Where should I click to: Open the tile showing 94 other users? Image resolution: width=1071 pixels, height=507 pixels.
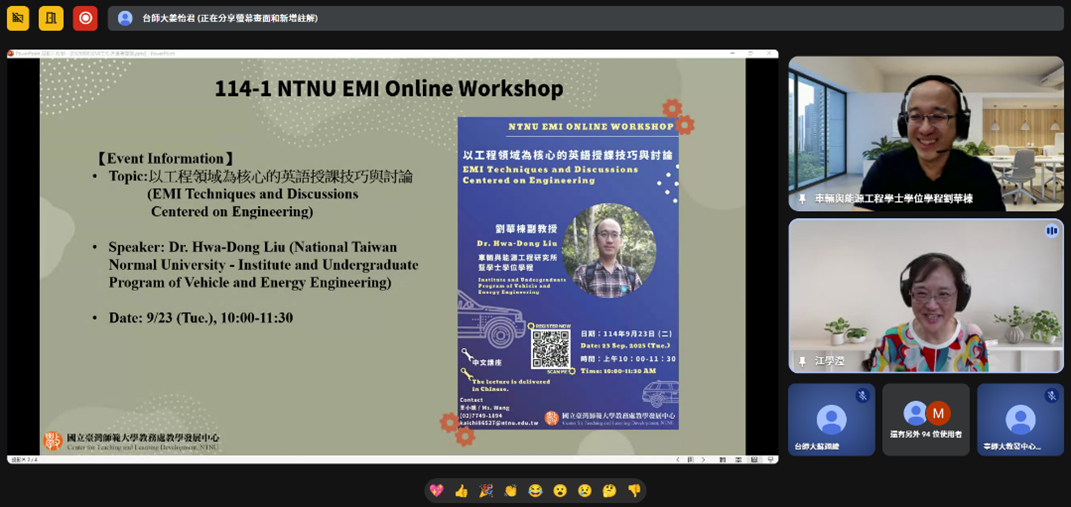coord(925,419)
